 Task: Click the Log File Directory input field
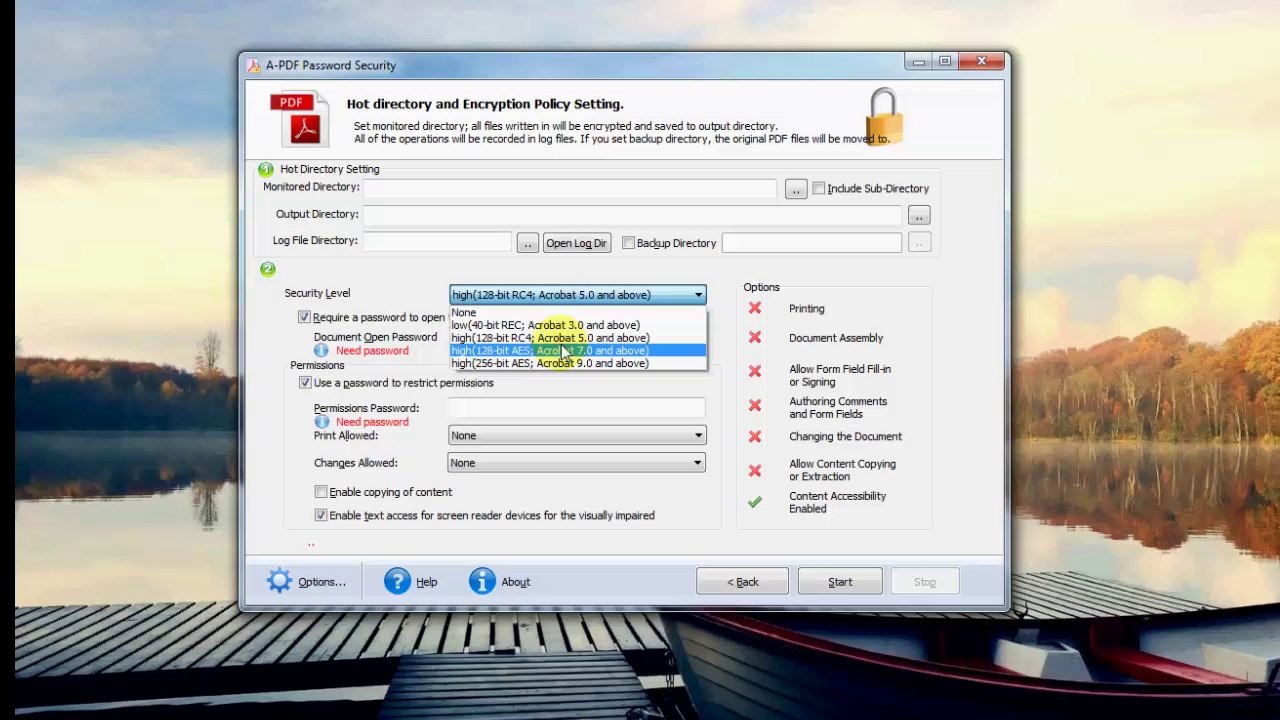click(438, 241)
